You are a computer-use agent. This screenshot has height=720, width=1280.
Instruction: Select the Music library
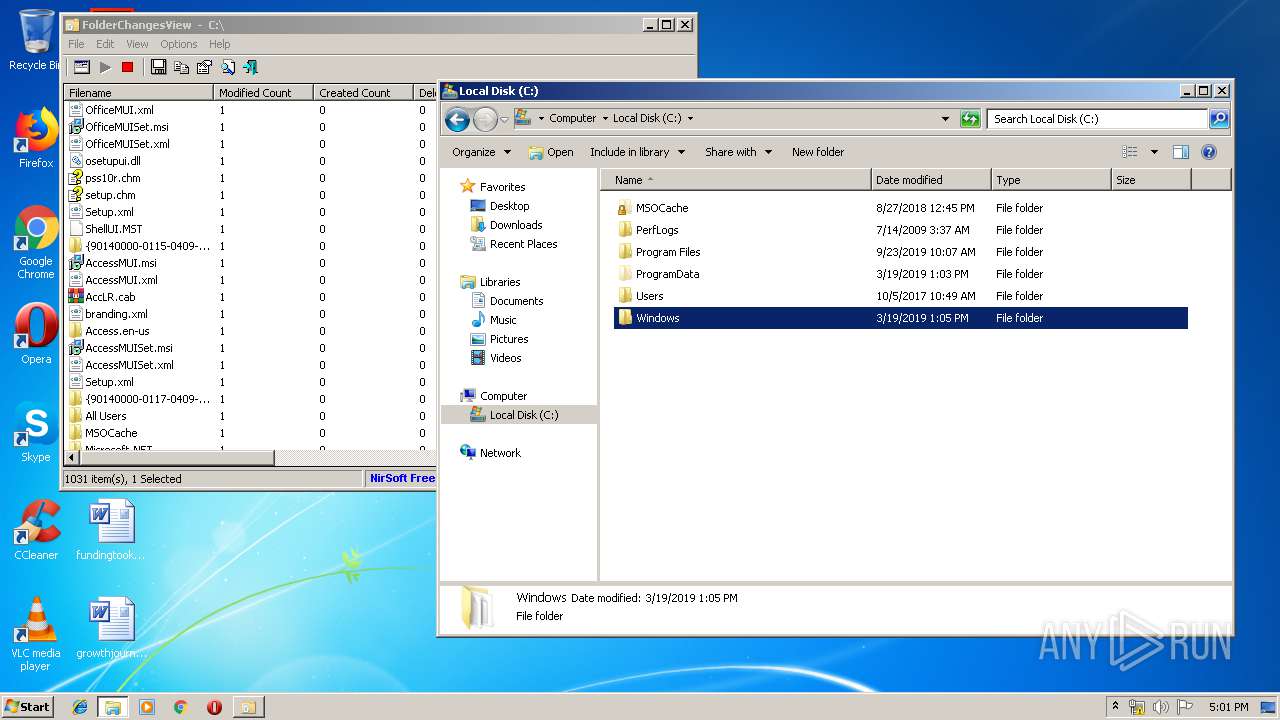[x=494, y=320]
